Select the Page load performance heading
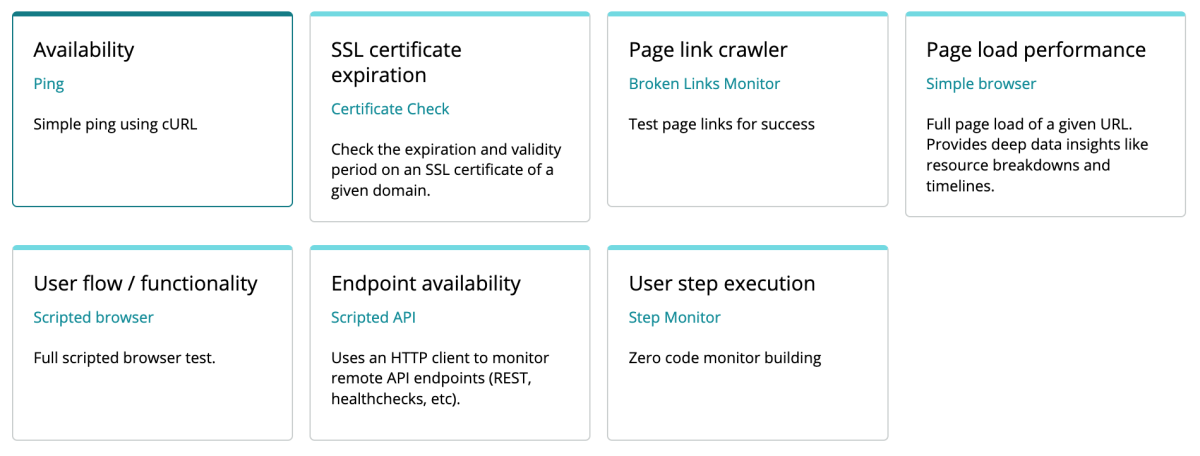The image size is (1200, 456). click(x=1036, y=50)
